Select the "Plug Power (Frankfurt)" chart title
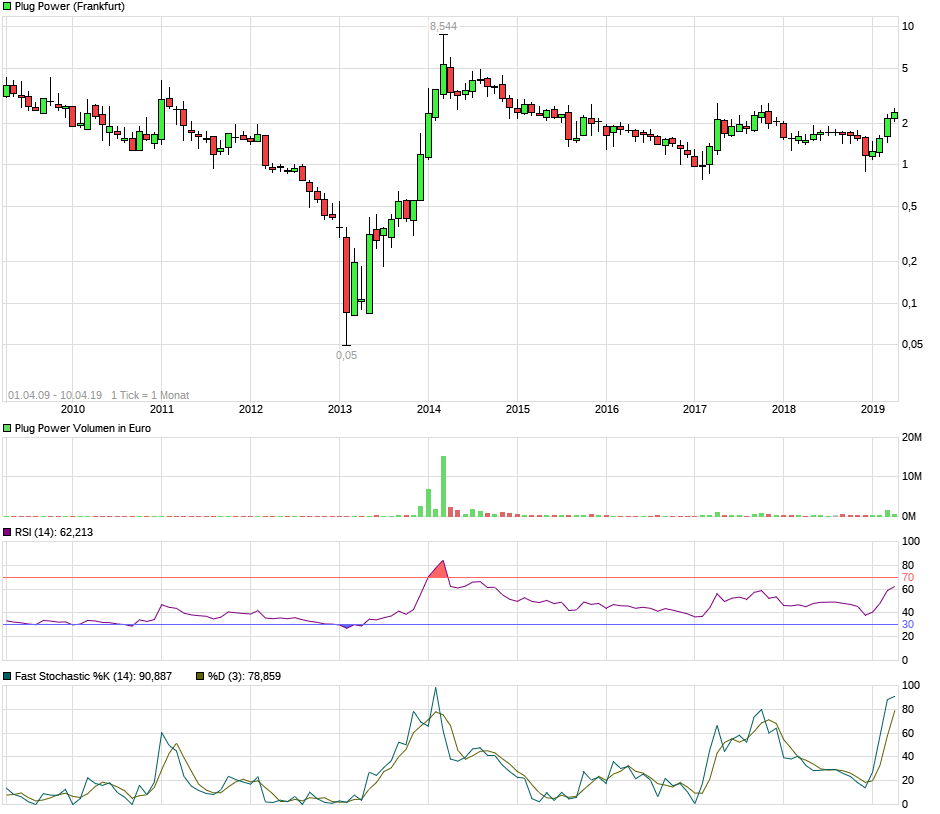940x814 pixels. point(70,7)
